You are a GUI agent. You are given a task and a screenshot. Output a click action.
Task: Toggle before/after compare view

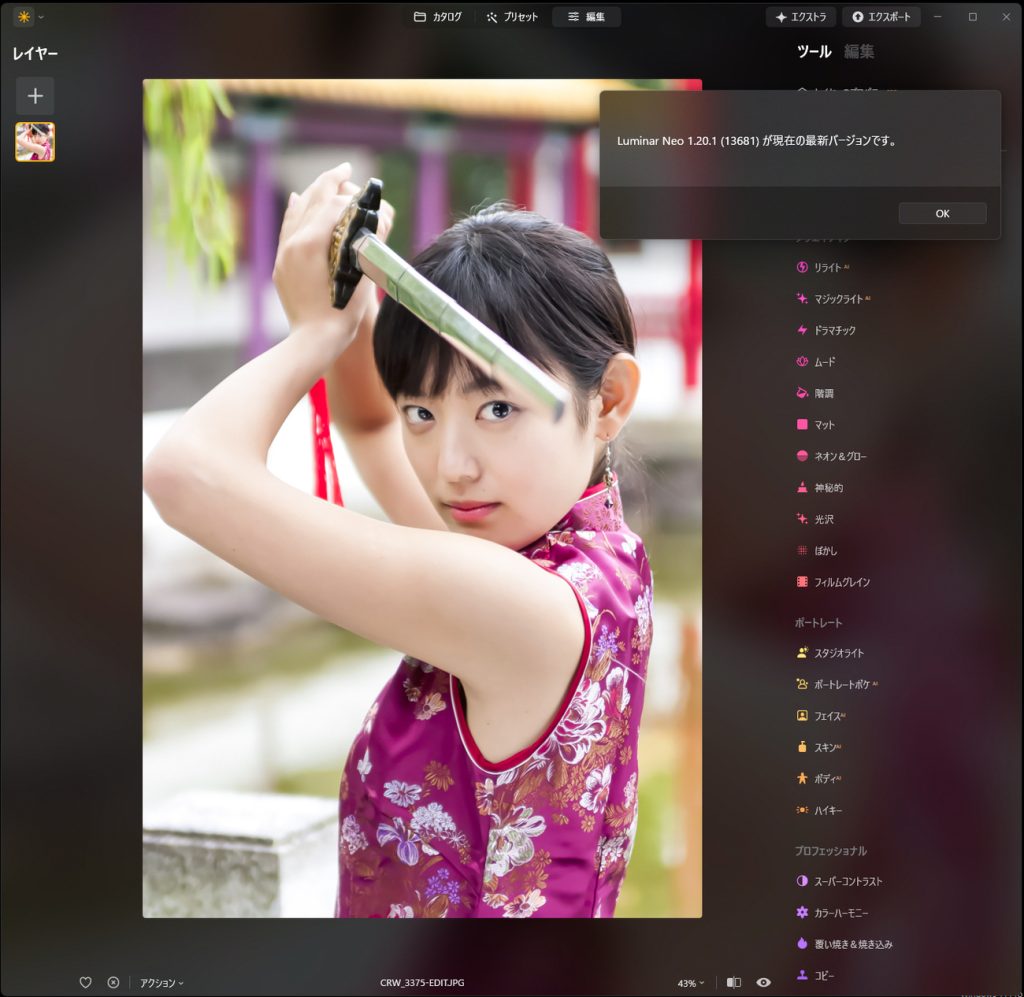click(734, 983)
